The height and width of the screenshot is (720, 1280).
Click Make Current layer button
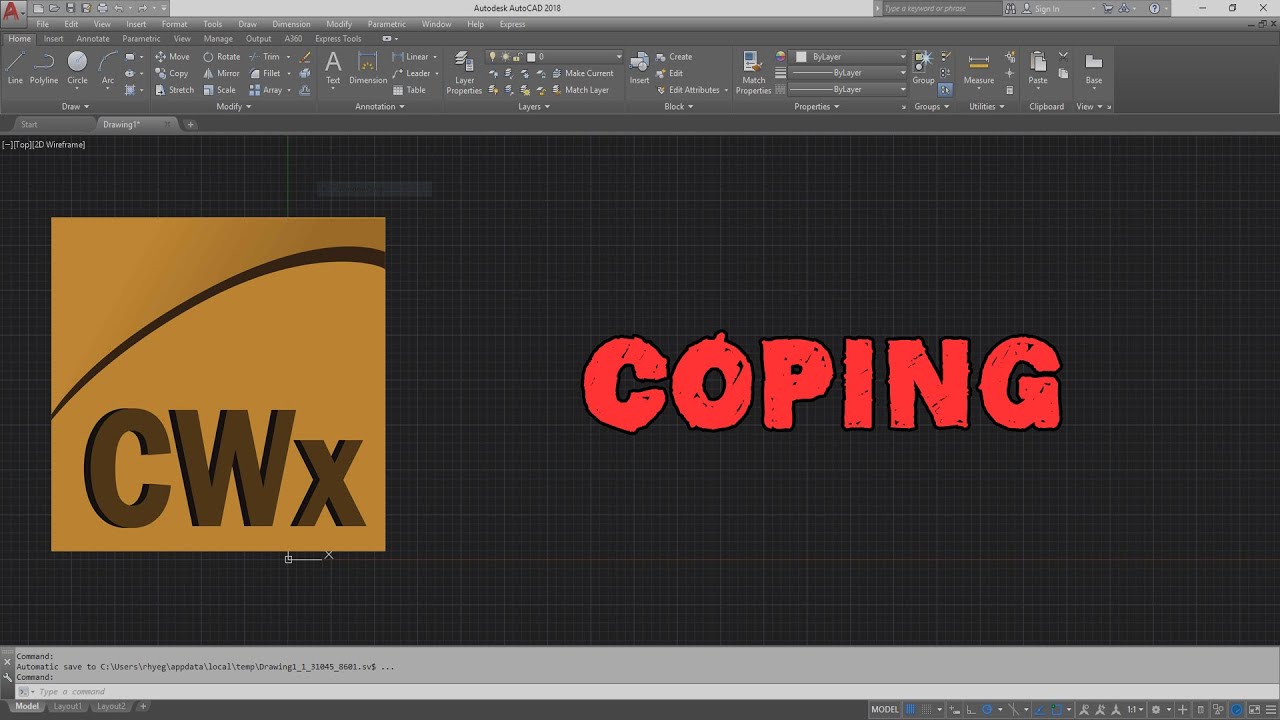(x=582, y=73)
